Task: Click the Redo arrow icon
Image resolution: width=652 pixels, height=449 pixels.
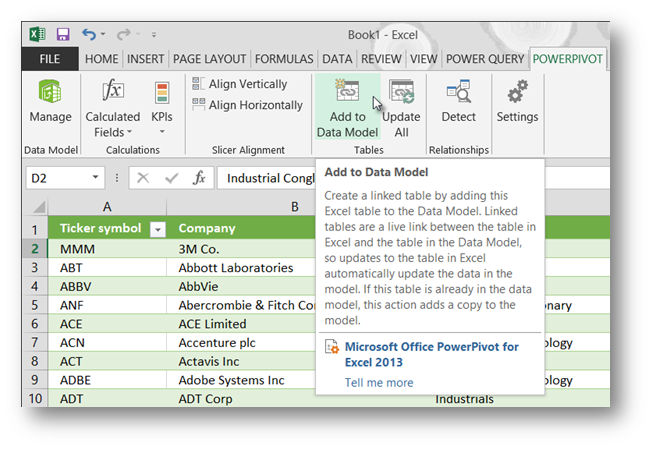Action: [123, 35]
